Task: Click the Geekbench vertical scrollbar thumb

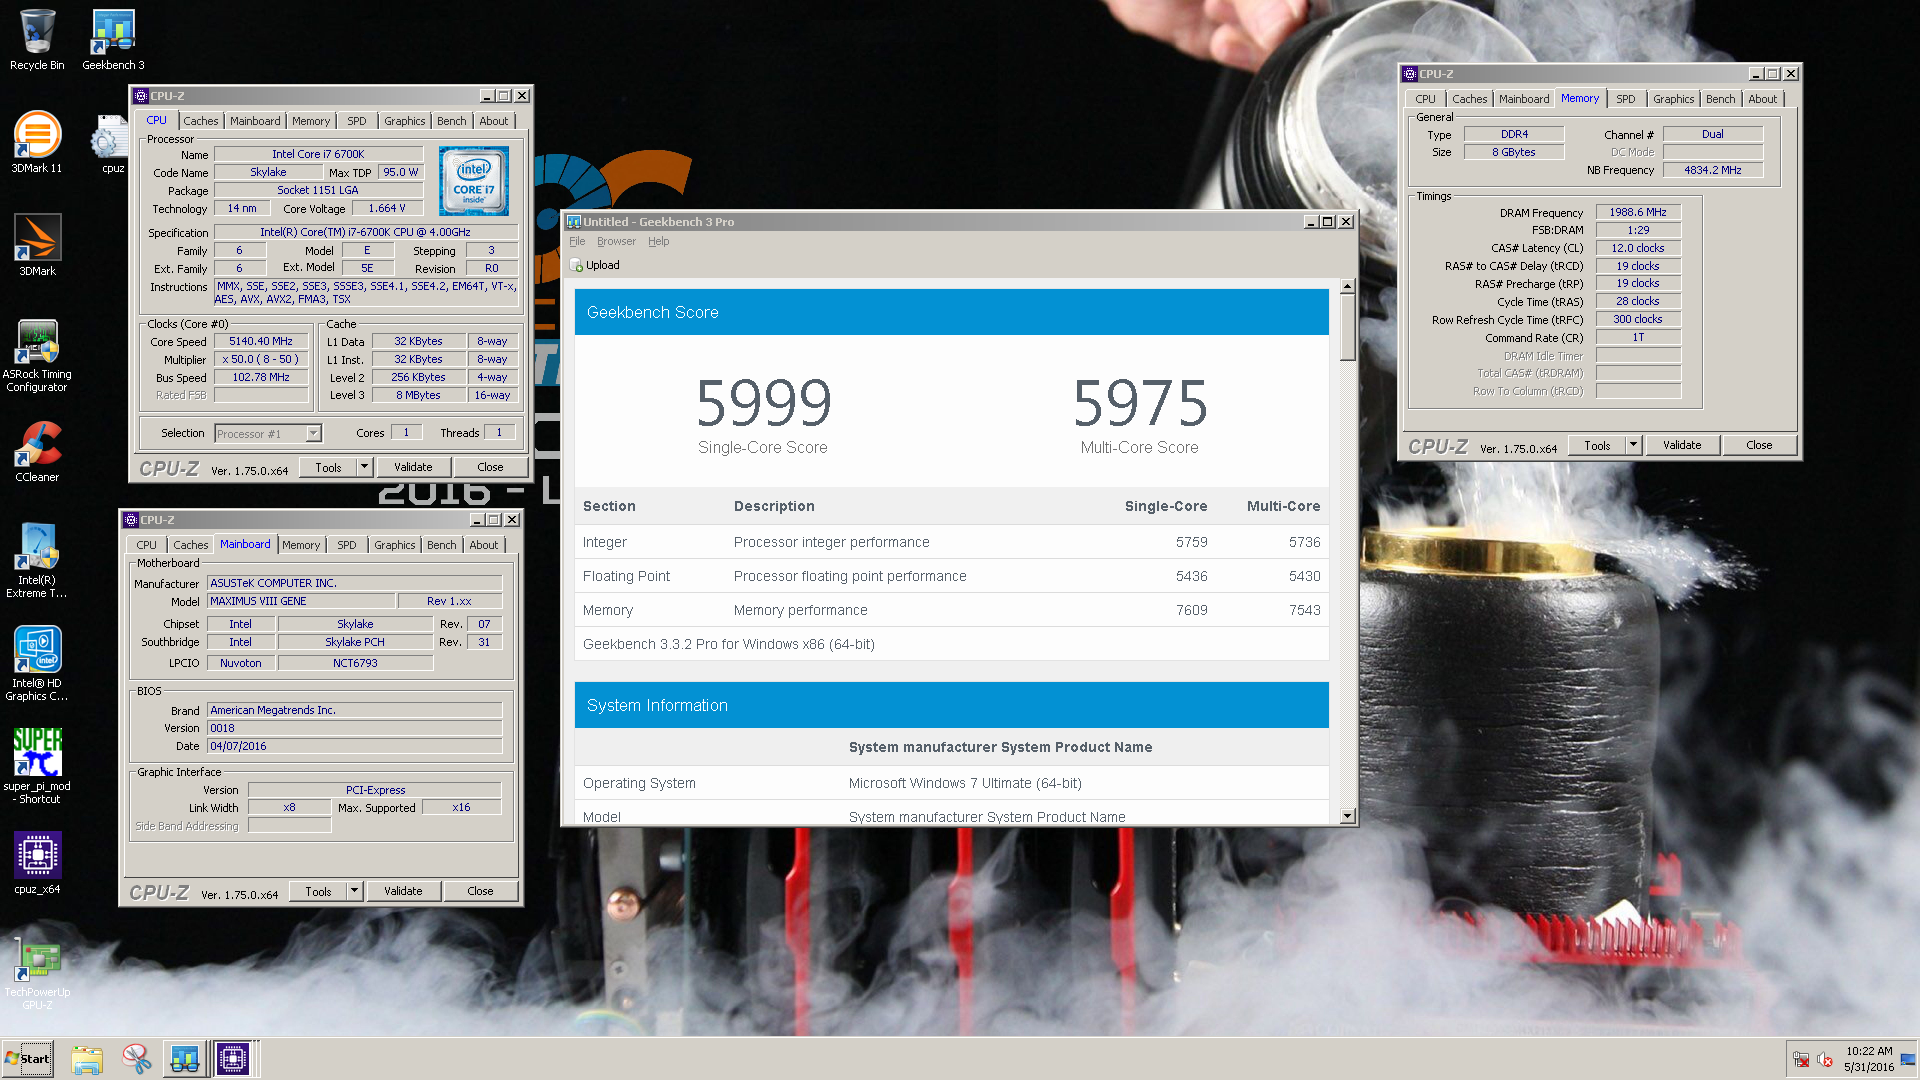Action: [x=1347, y=327]
